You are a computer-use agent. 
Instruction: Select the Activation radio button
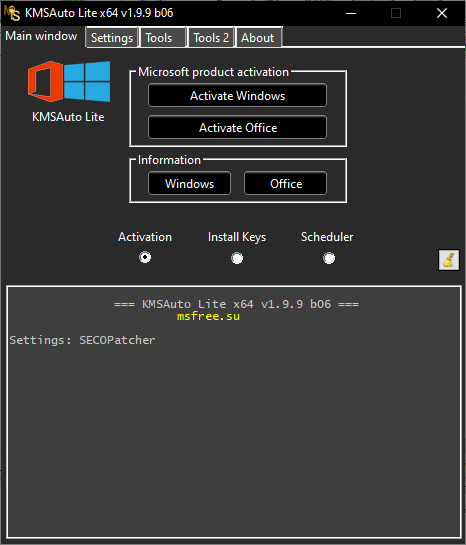point(145,258)
